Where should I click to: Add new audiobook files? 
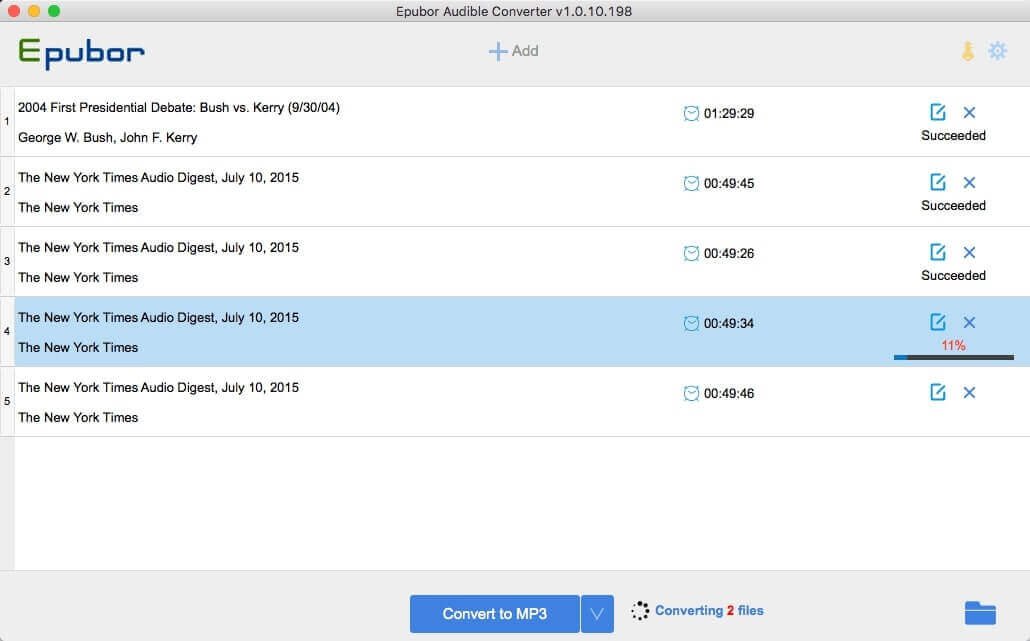pyautogui.click(x=514, y=51)
